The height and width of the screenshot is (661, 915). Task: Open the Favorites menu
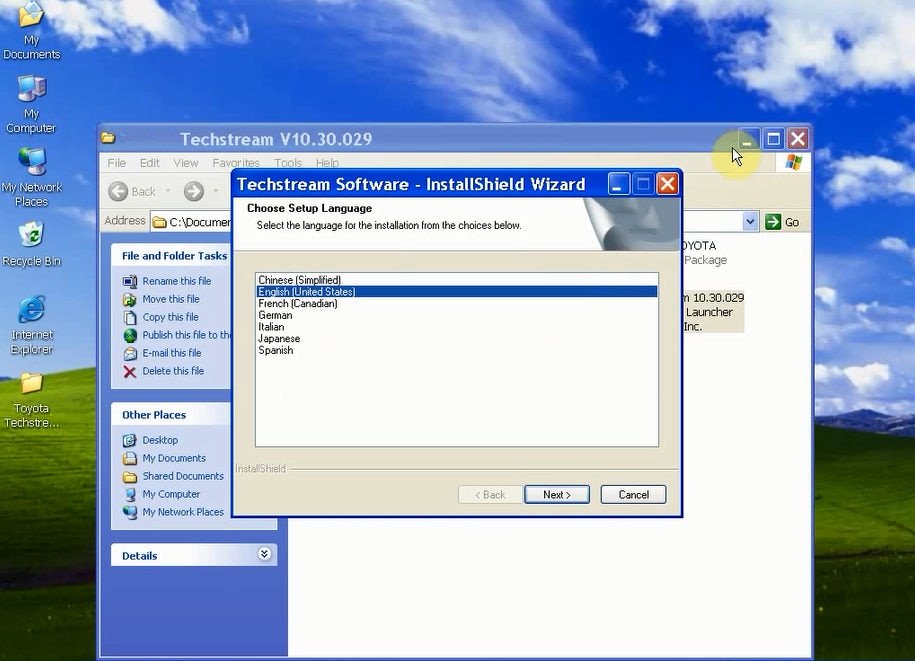(x=236, y=163)
